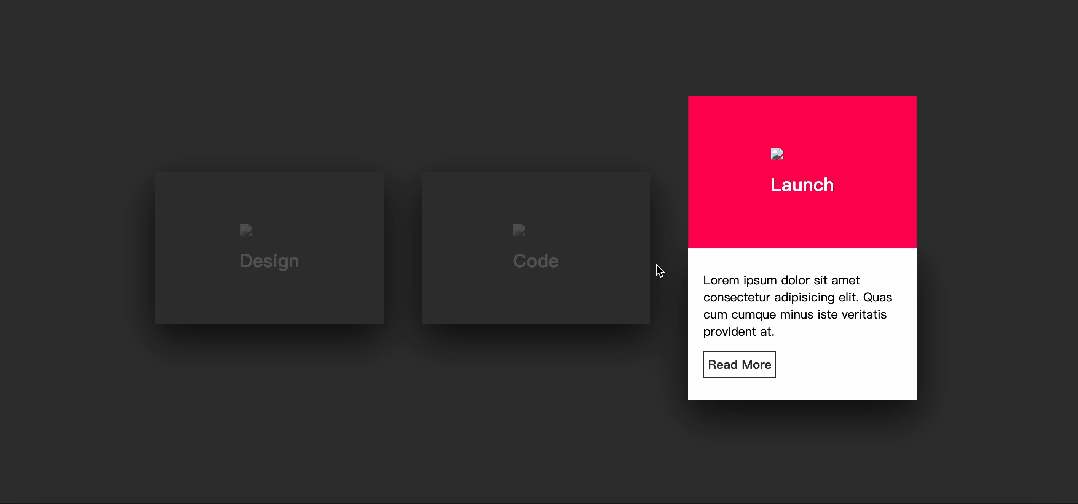The image size is (1078, 504).
Task: Click the empty gap between Design and Code cards
Action: [403, 248]
